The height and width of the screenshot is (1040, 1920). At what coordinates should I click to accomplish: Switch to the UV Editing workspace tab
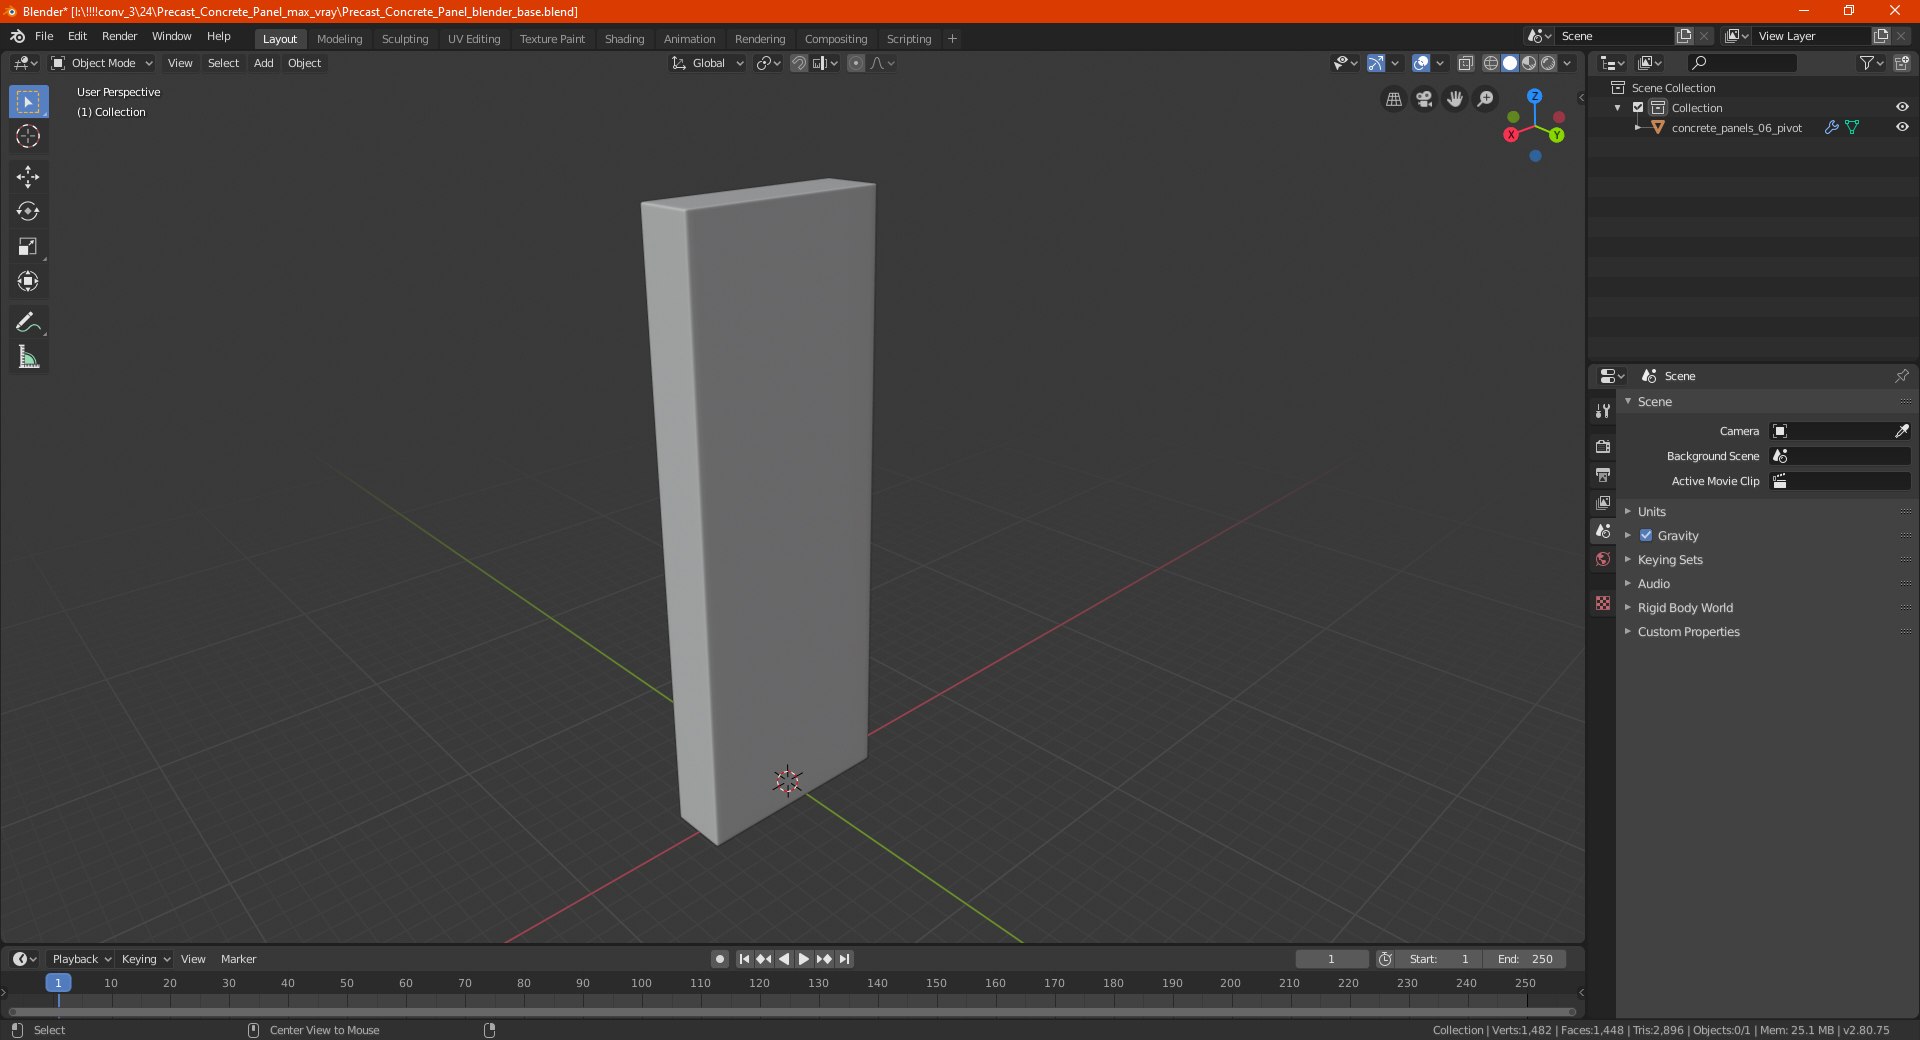coord(474,39)
